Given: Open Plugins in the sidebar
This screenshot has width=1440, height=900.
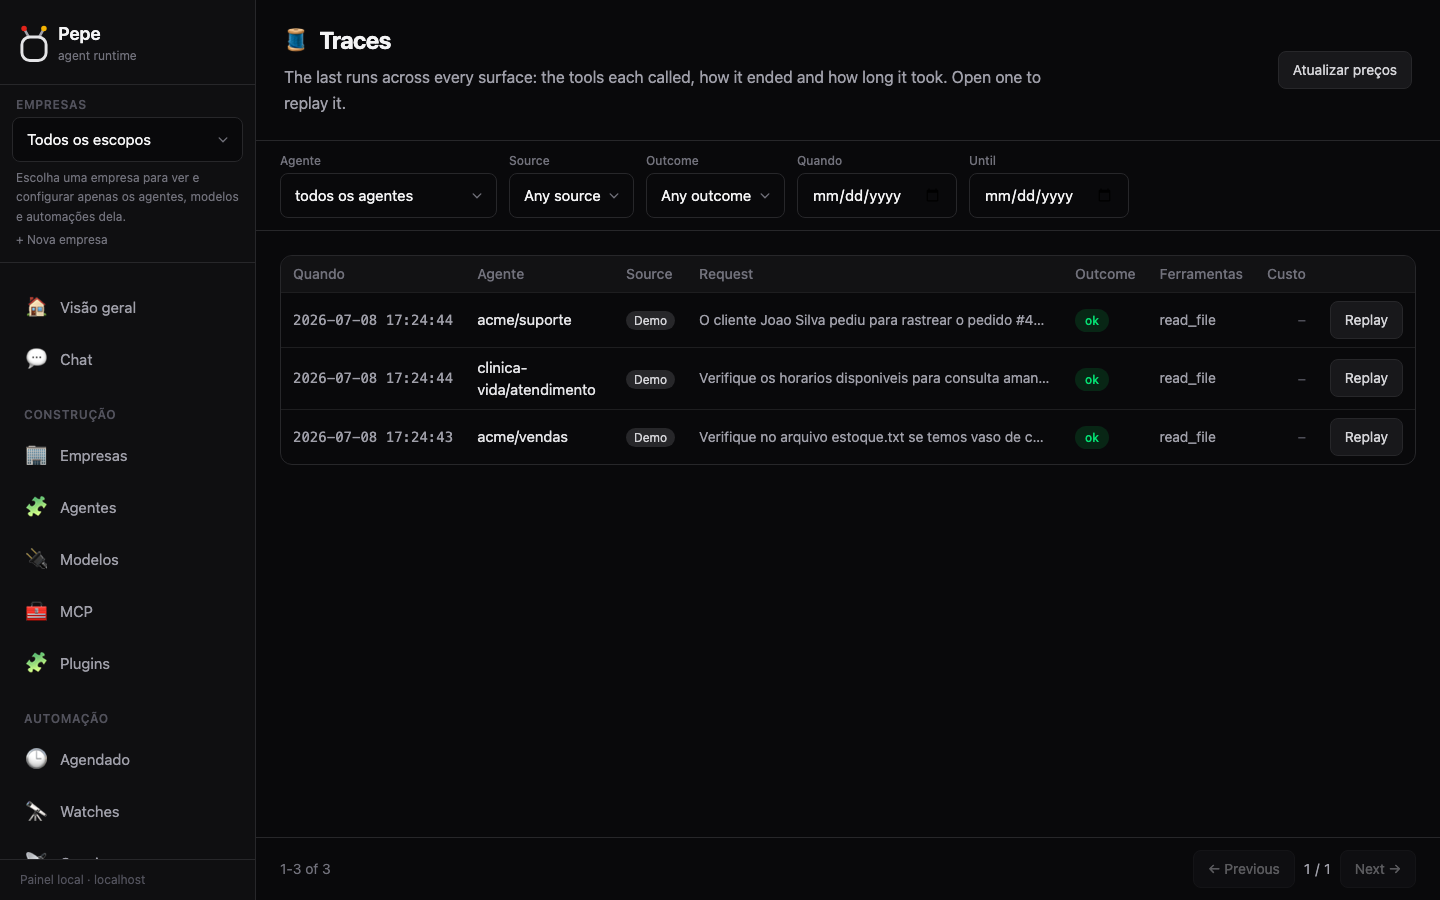Looking at the screenshot, I should (x=127, y=663).
